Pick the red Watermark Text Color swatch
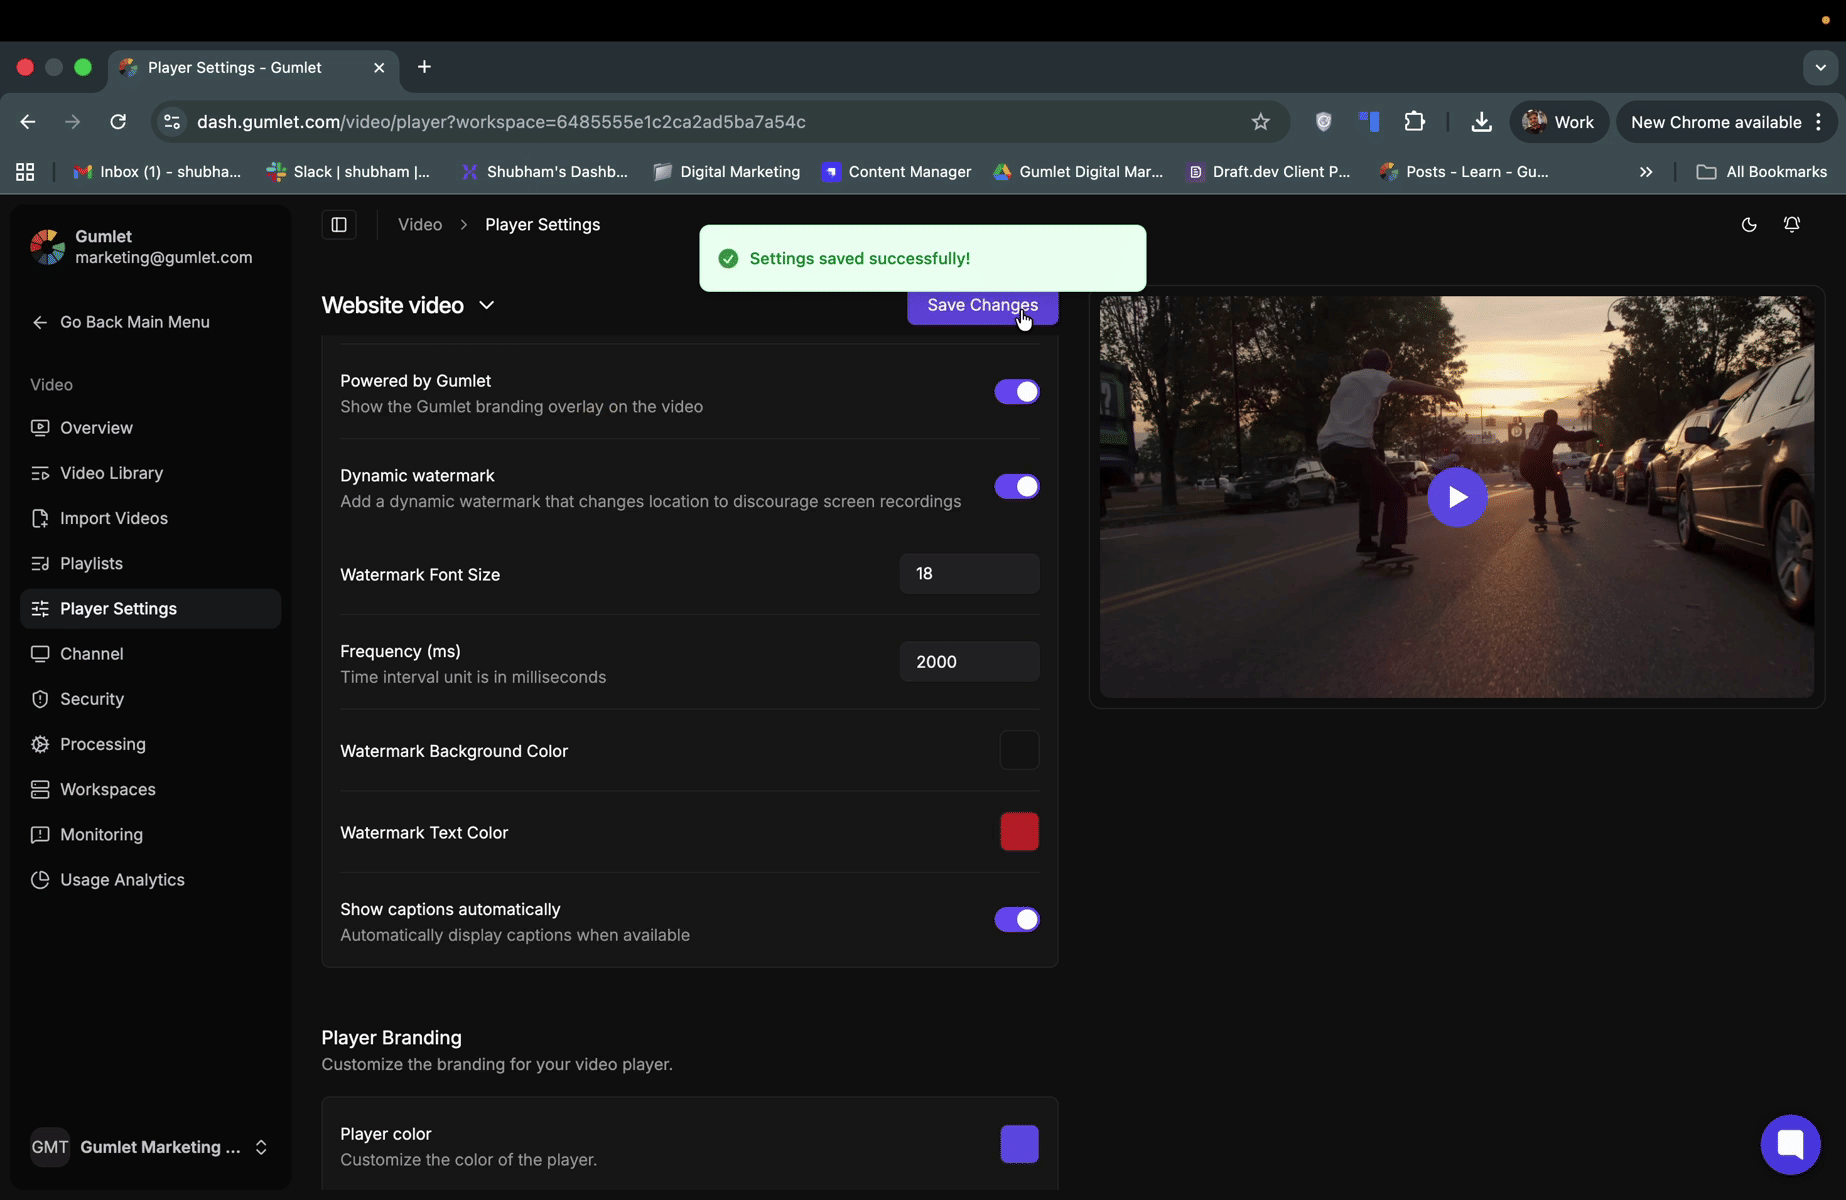 (x=1019, y=832)
